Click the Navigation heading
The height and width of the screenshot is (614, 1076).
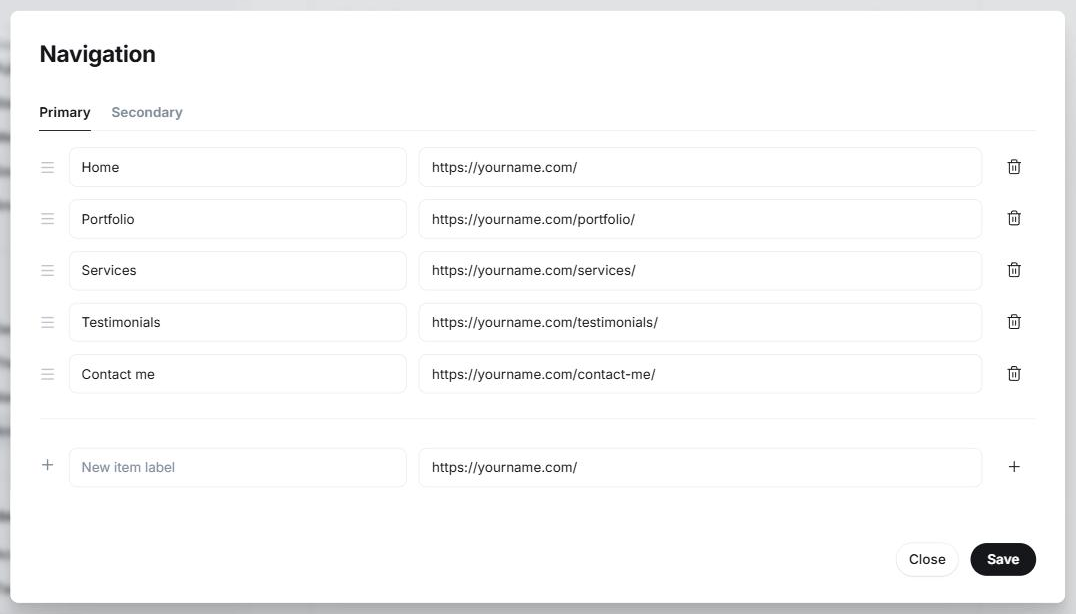pyautogui.click(x=97, y=54)
